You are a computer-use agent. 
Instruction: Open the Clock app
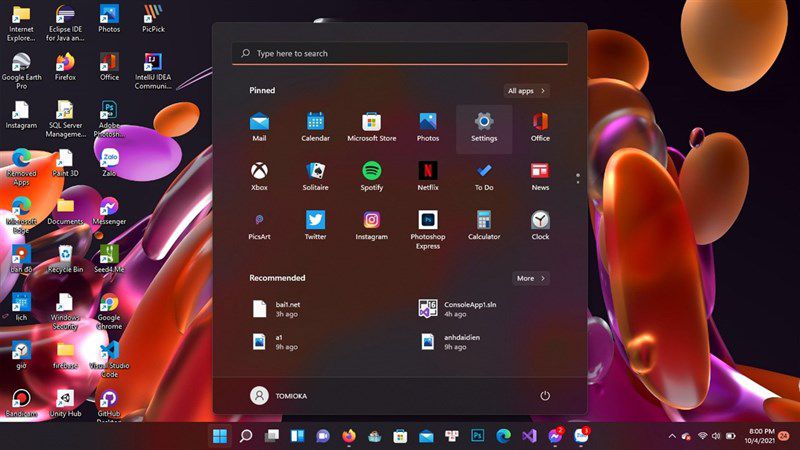tap(540, 226)
